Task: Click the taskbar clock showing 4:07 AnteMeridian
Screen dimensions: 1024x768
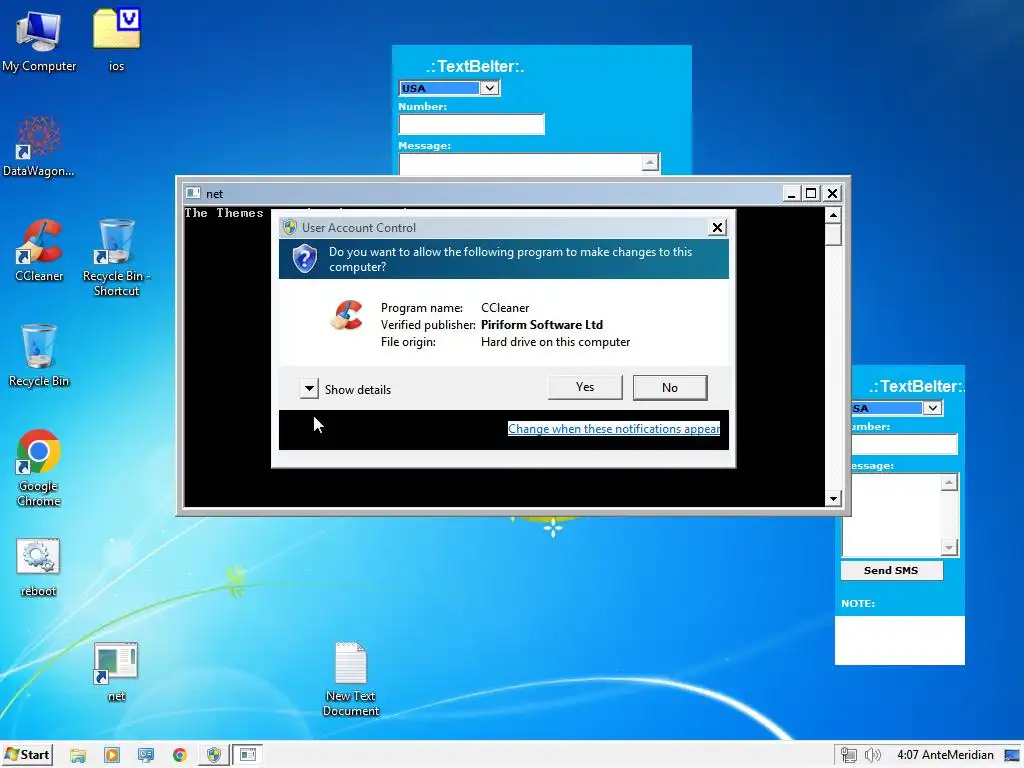Action: (x=945, y=755)
